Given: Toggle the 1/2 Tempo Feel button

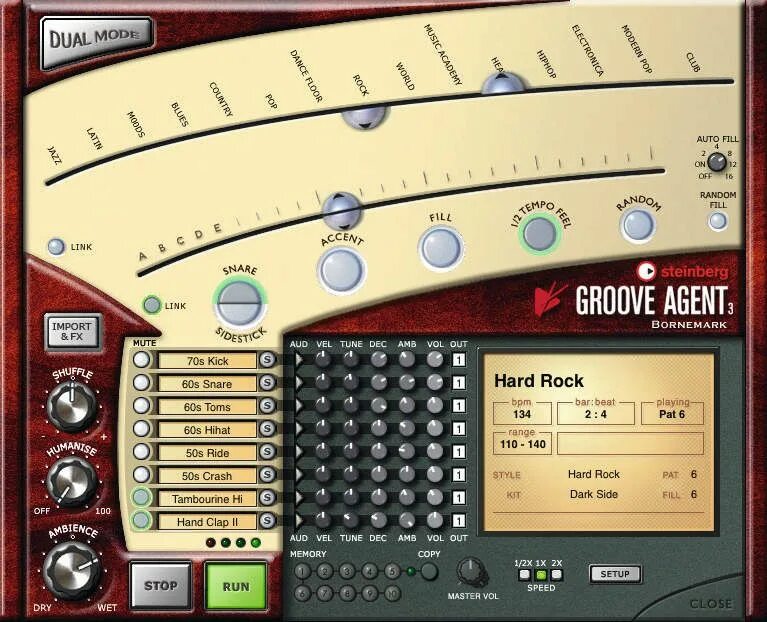Looking at the screenshot, I should click(540, 233).
